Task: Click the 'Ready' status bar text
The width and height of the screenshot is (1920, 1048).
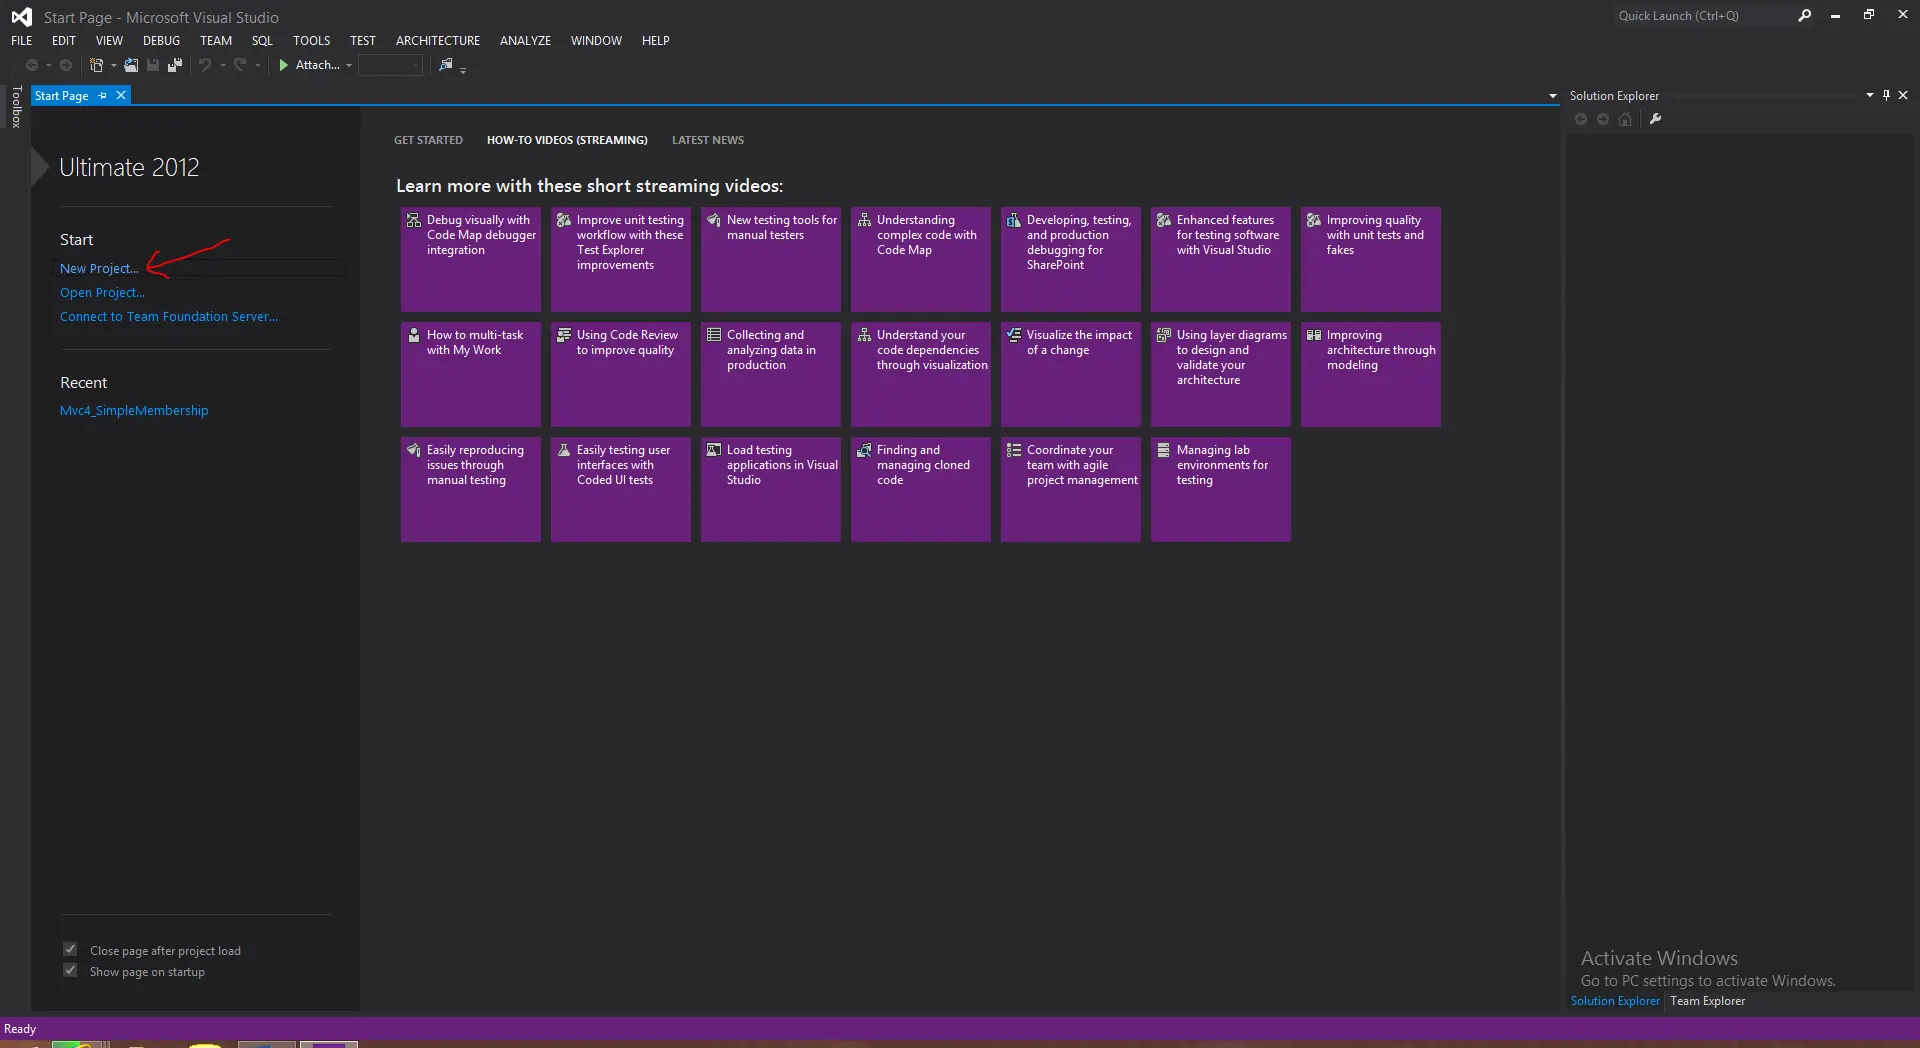Action: coord(20,1029)
